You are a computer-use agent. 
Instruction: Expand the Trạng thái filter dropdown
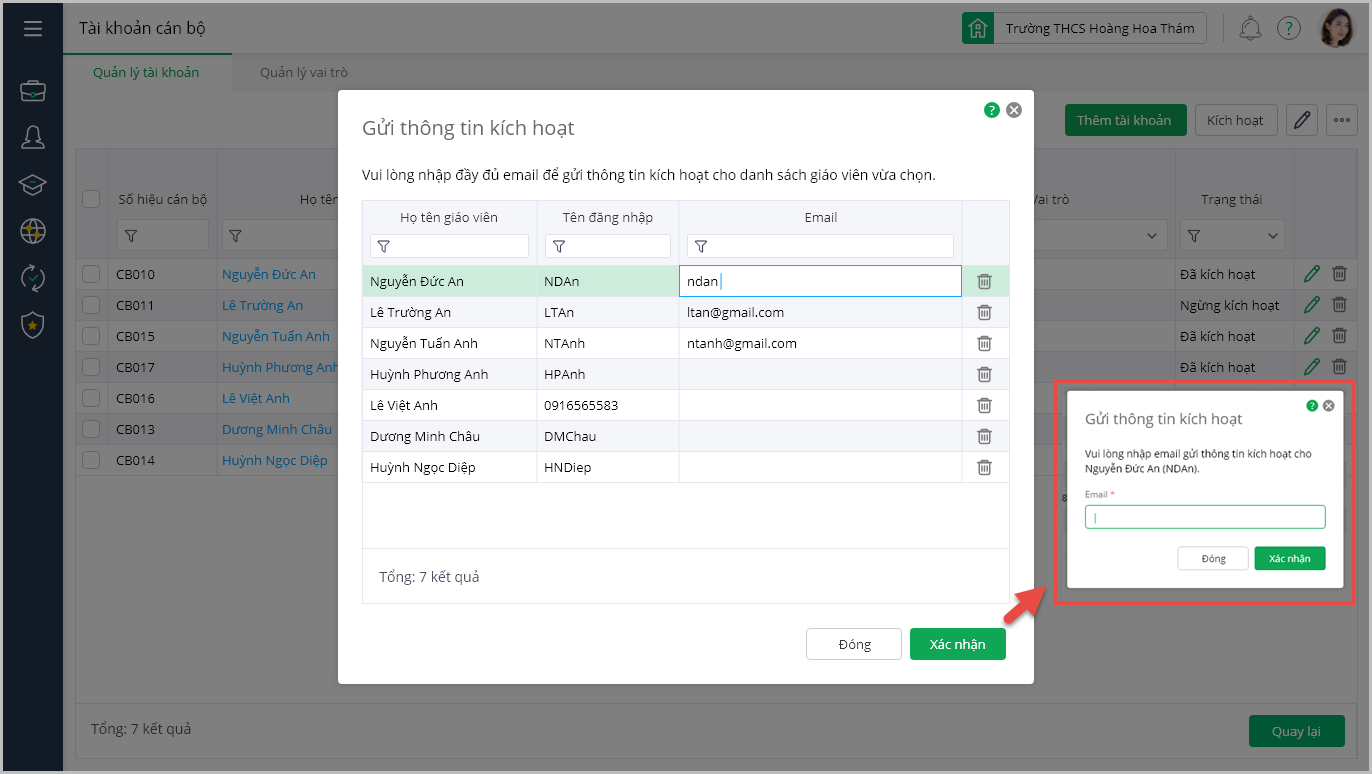(1232, 236)
